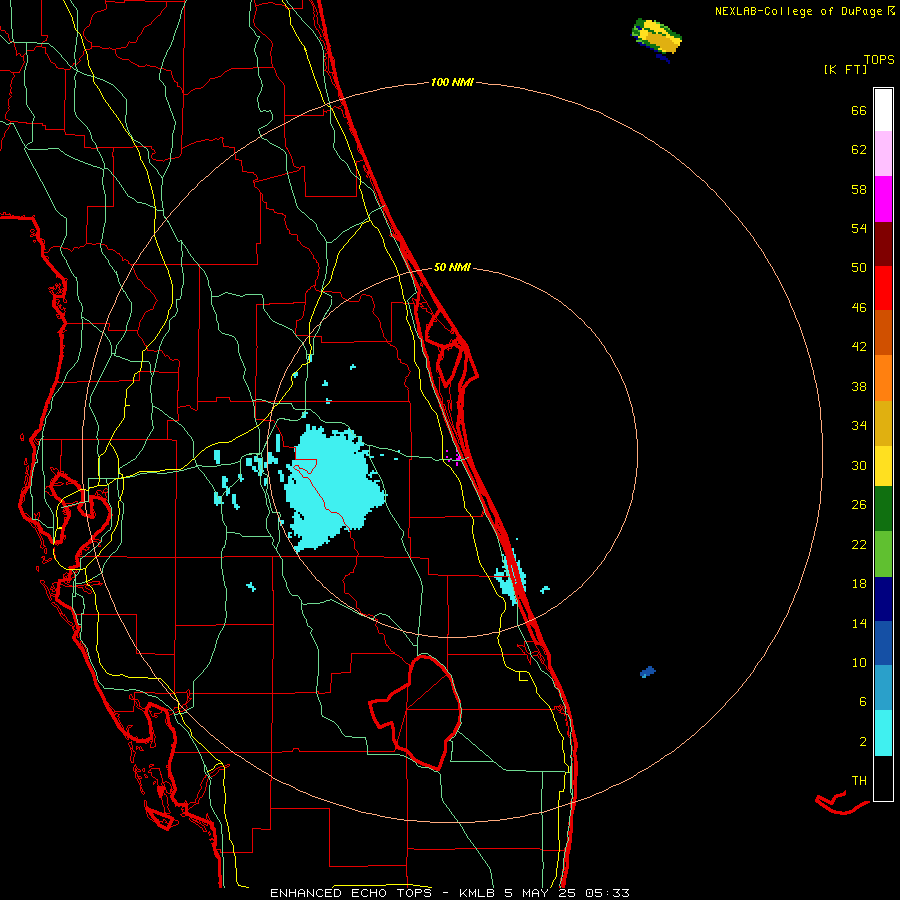Click the 05:33 timestamp in the caption

[x=607, y=893]
